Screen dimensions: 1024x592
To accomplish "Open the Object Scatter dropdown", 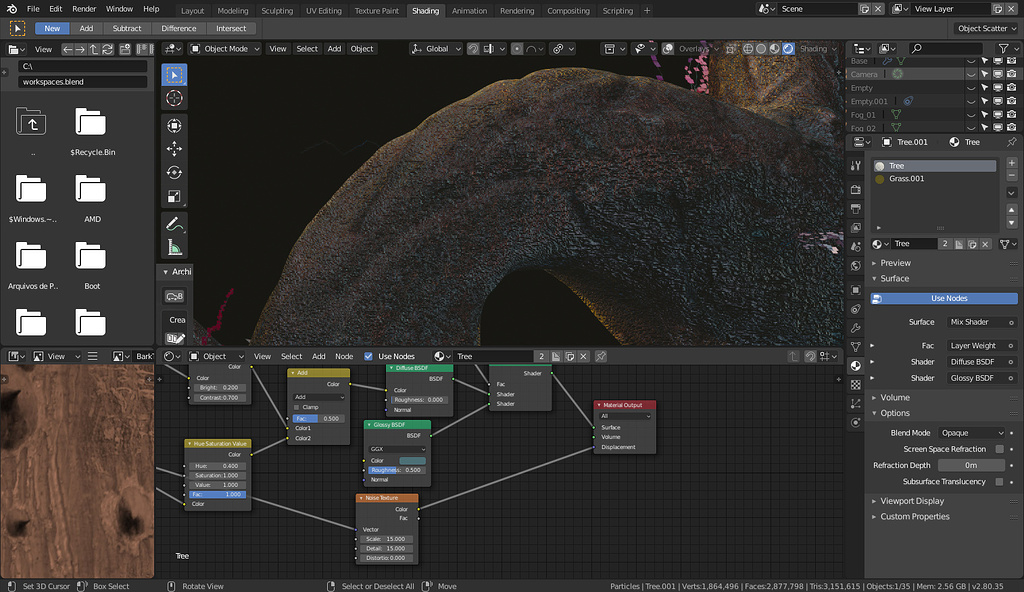I will point(985,28).
